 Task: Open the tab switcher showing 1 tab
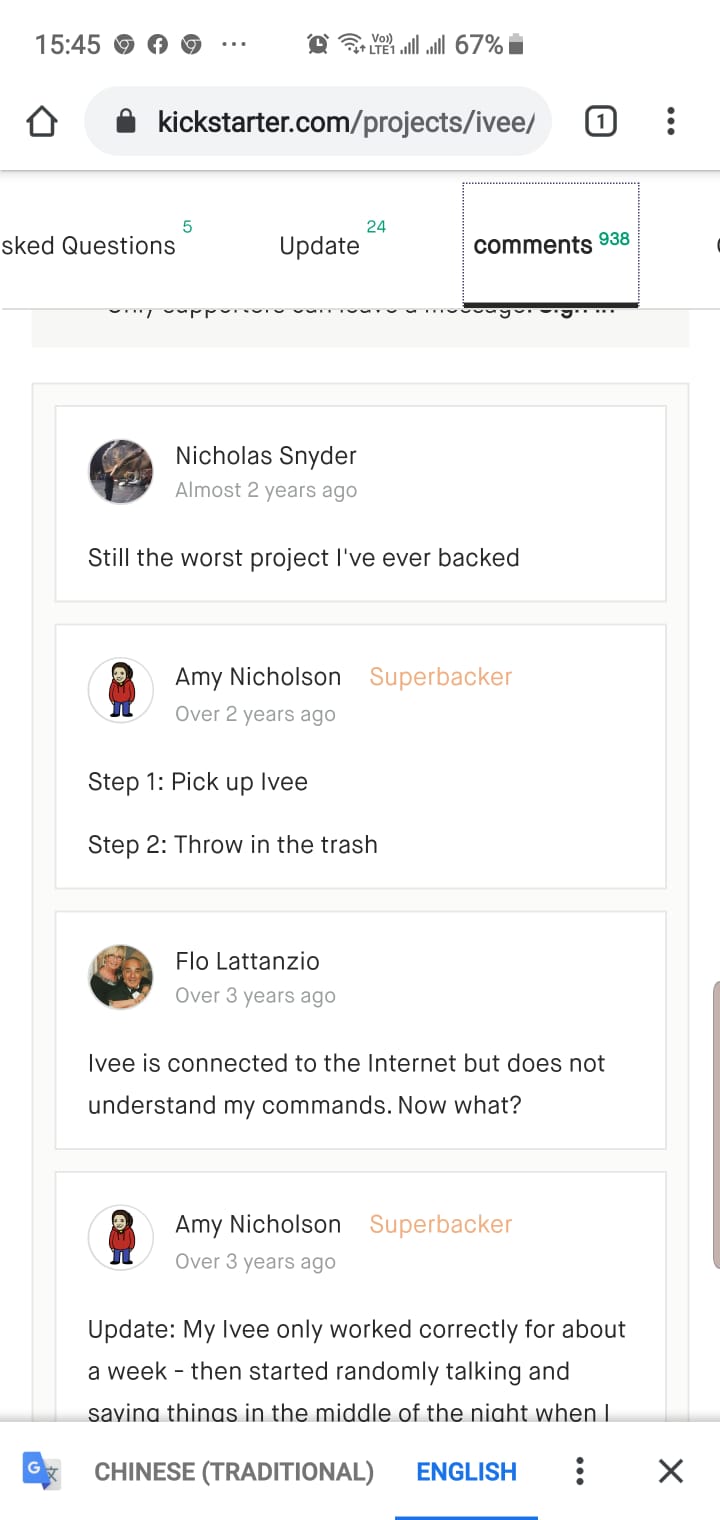[x=600, y=122]
